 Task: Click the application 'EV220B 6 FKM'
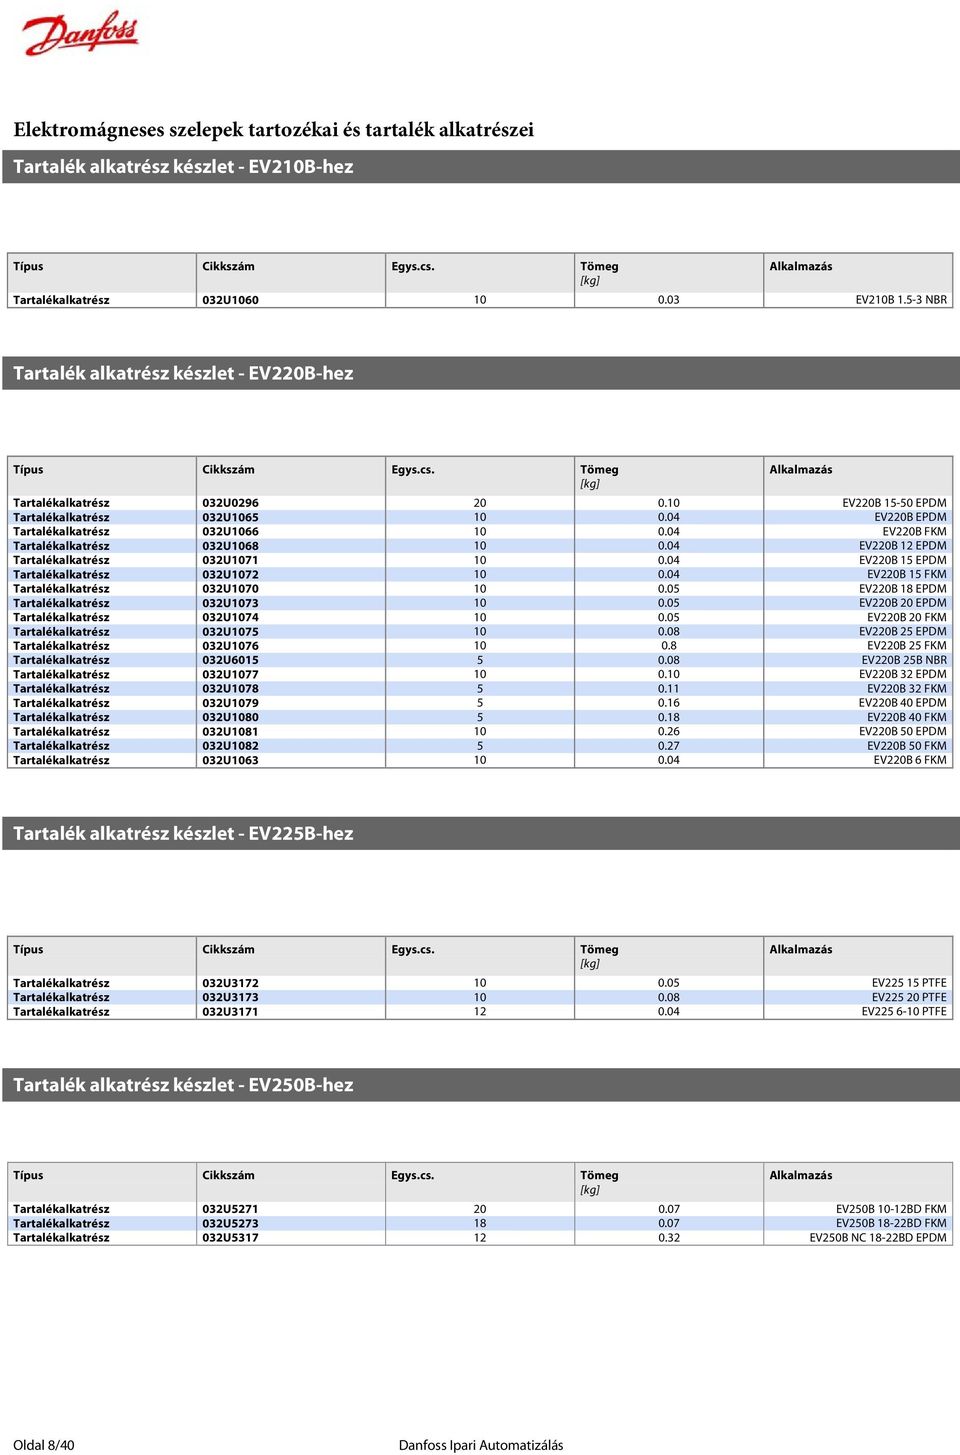pyautogui.click(x=910, y=761)
